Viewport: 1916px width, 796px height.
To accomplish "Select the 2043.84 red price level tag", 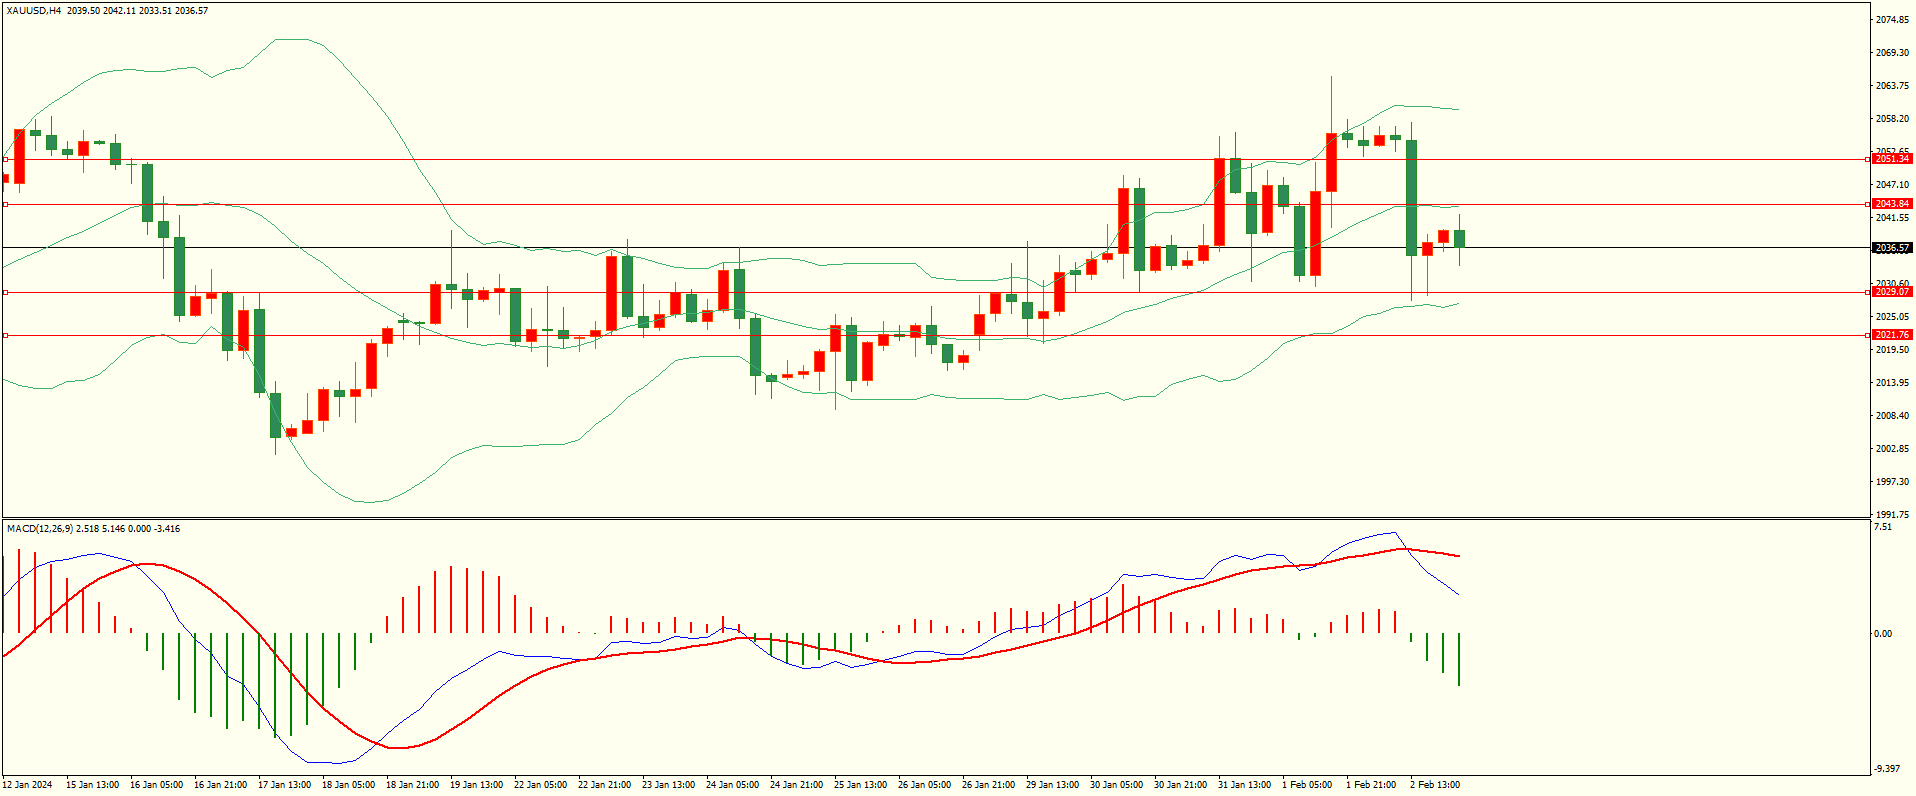I will click(x=1891, y=204).
